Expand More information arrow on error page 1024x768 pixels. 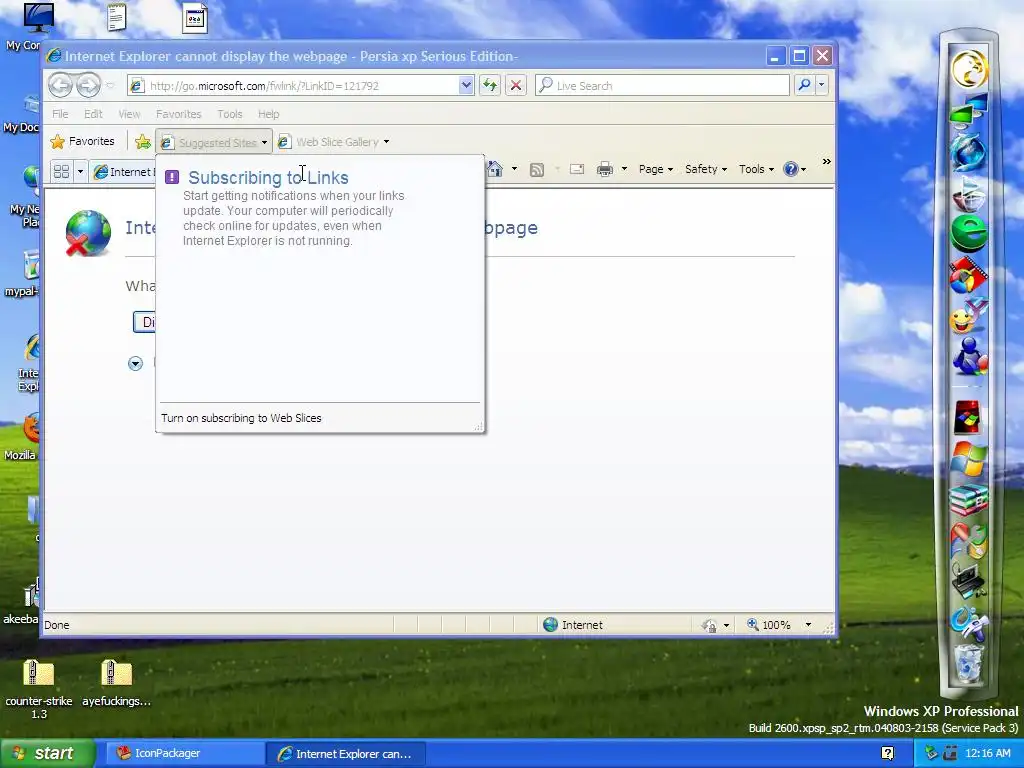click(135, 363)
